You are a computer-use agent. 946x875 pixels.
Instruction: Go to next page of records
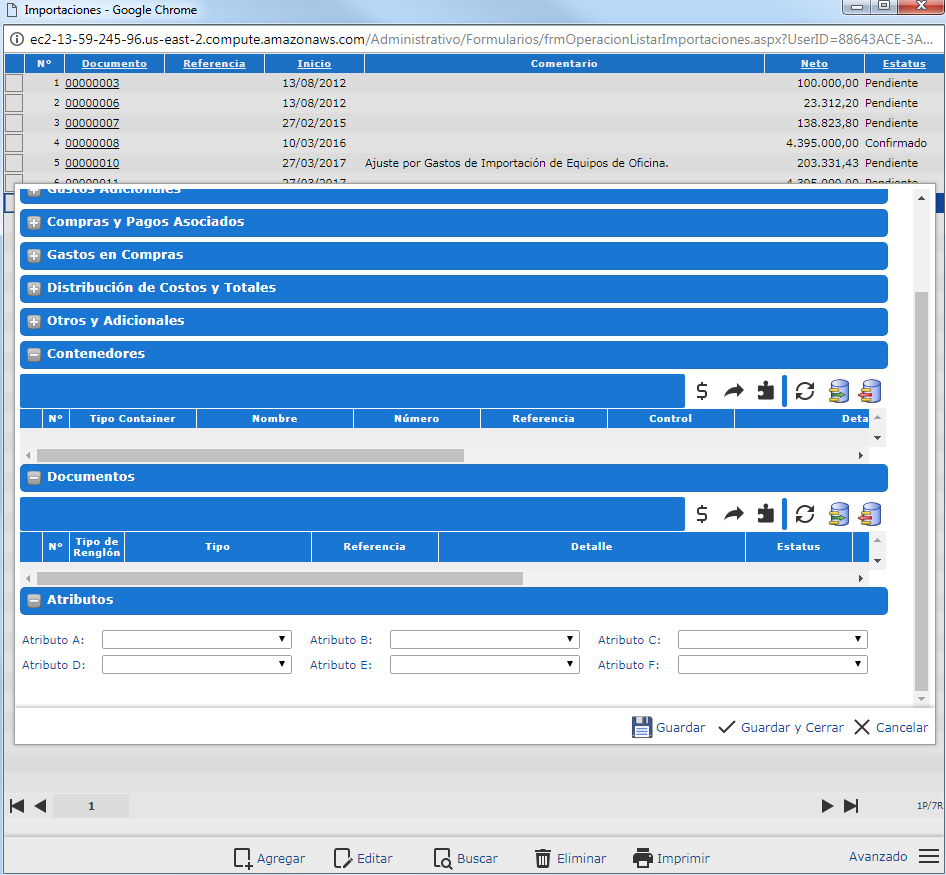coord(827,806)
